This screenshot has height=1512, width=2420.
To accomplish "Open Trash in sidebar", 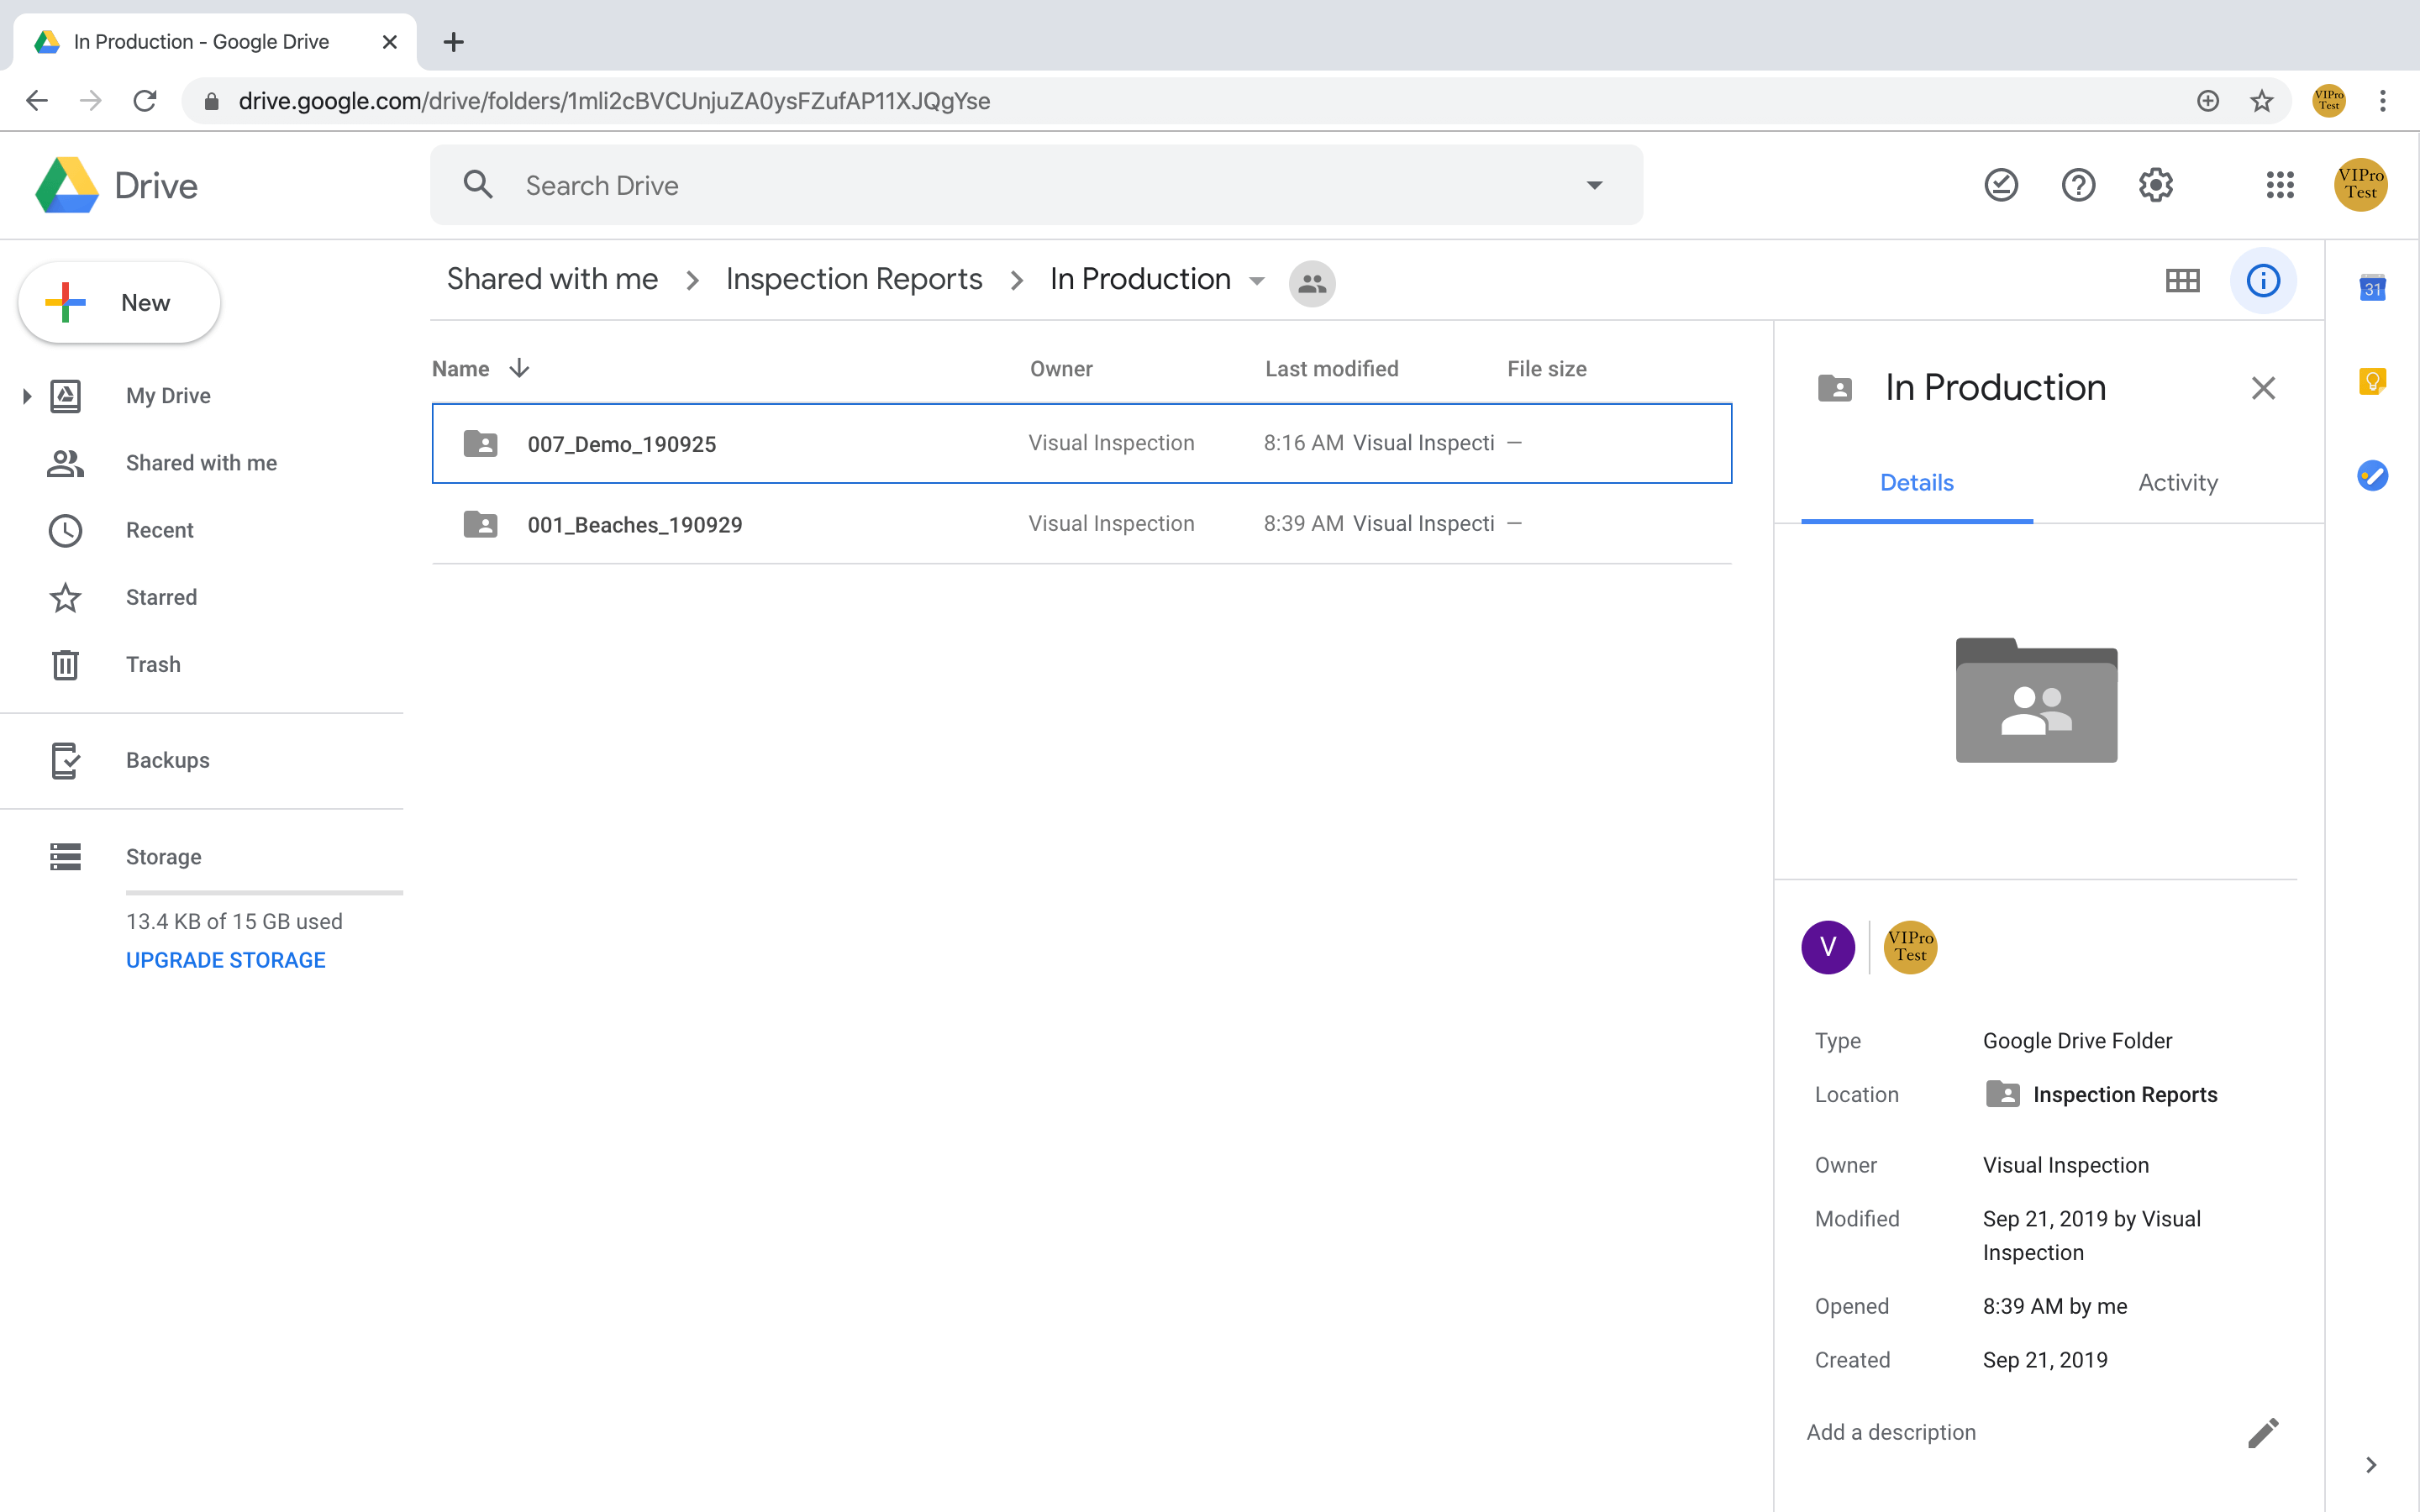I will click(x=153, y=664).
